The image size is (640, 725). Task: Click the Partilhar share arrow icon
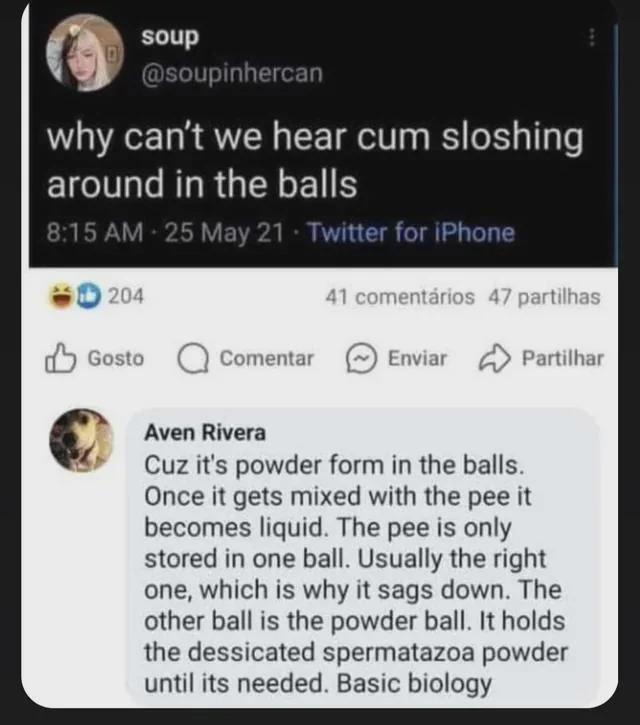[496, 358]
